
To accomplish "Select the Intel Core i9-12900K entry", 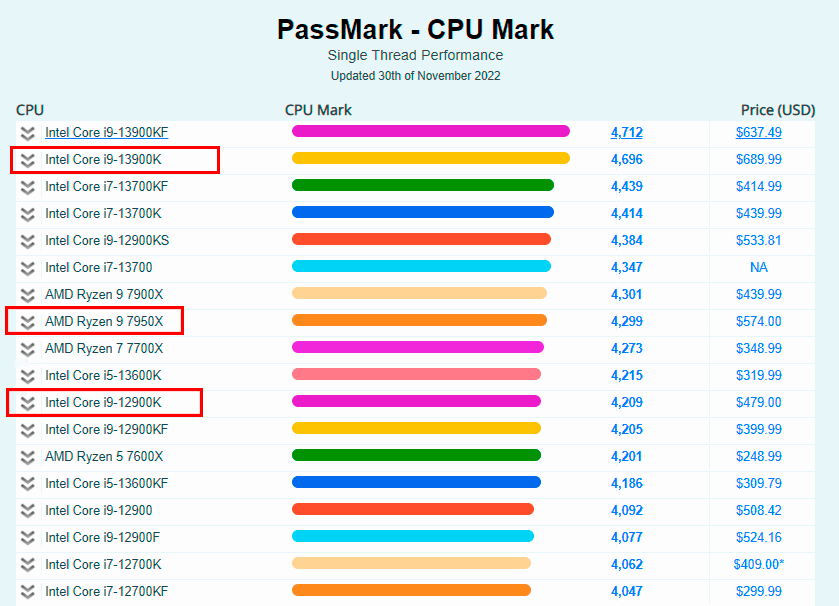I will click(x=101, y=401).
